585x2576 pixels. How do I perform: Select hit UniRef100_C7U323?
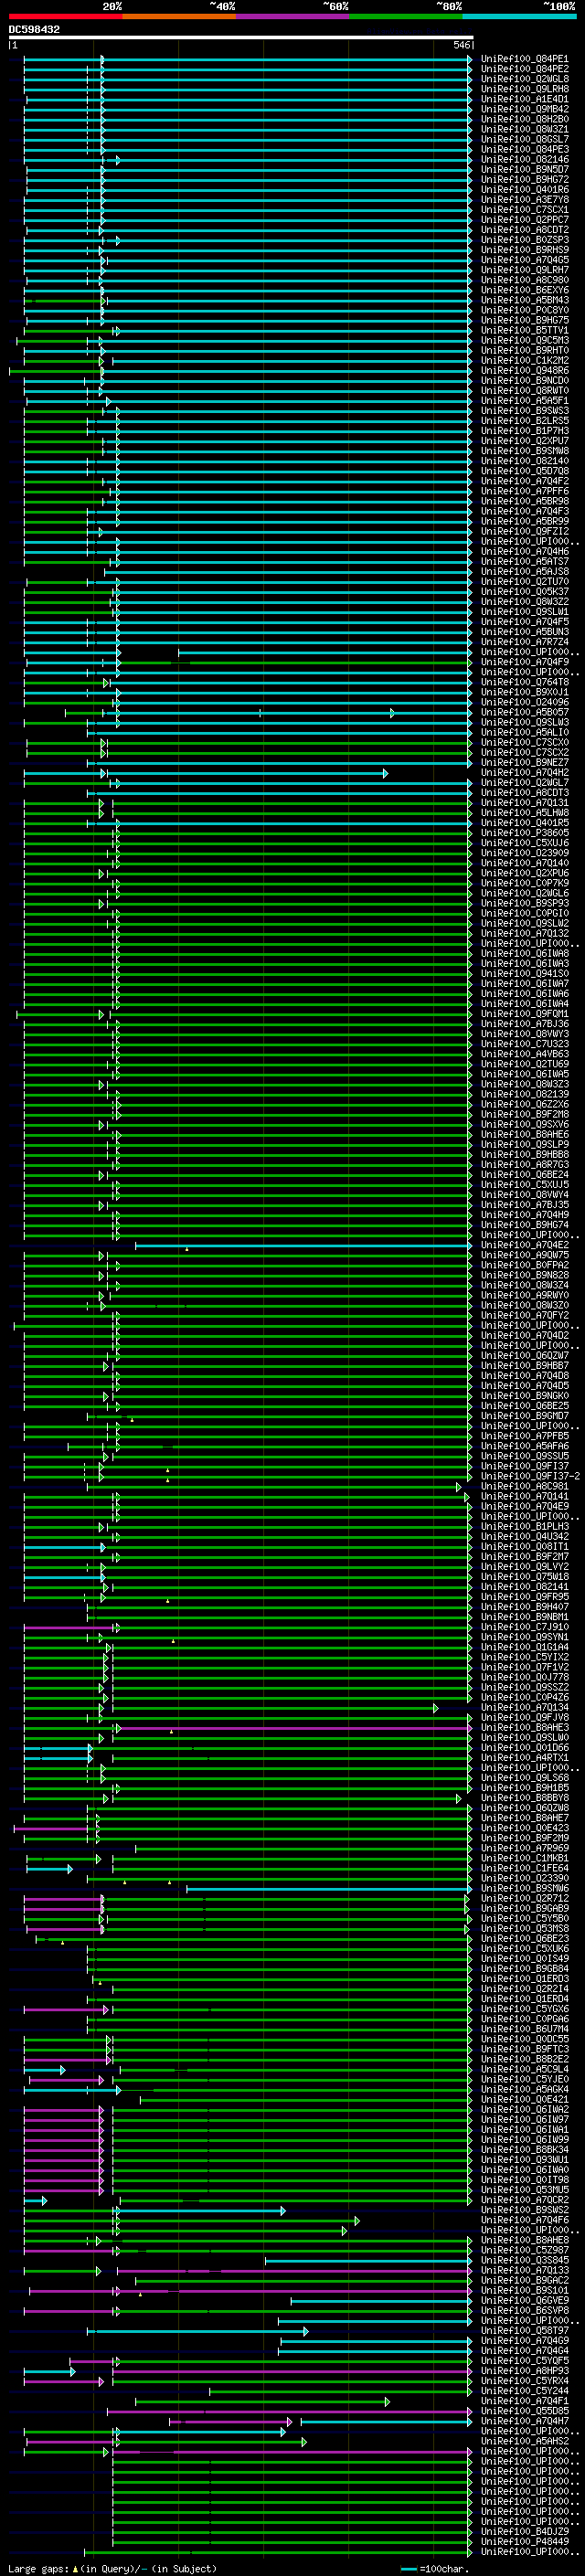click(x=525, y=1043)
